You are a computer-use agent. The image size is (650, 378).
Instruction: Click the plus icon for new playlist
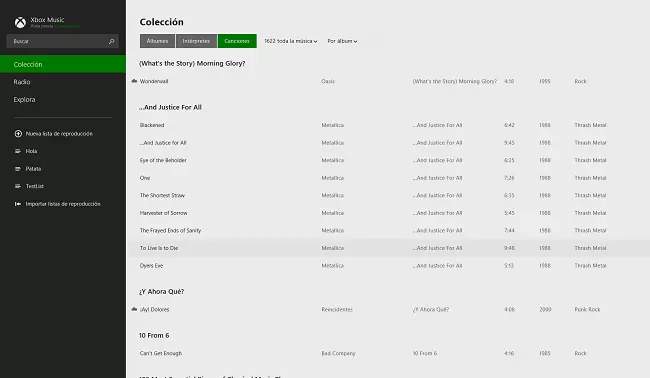18,133
